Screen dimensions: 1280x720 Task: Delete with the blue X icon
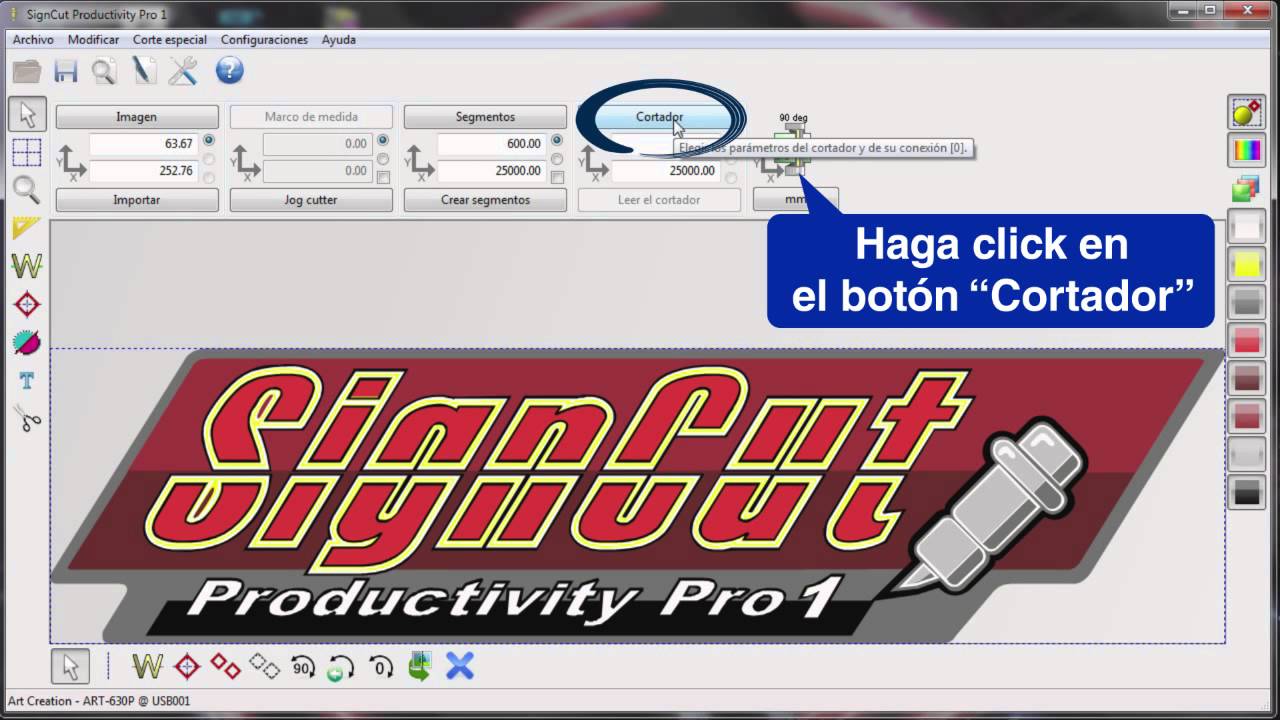point(460,666)
